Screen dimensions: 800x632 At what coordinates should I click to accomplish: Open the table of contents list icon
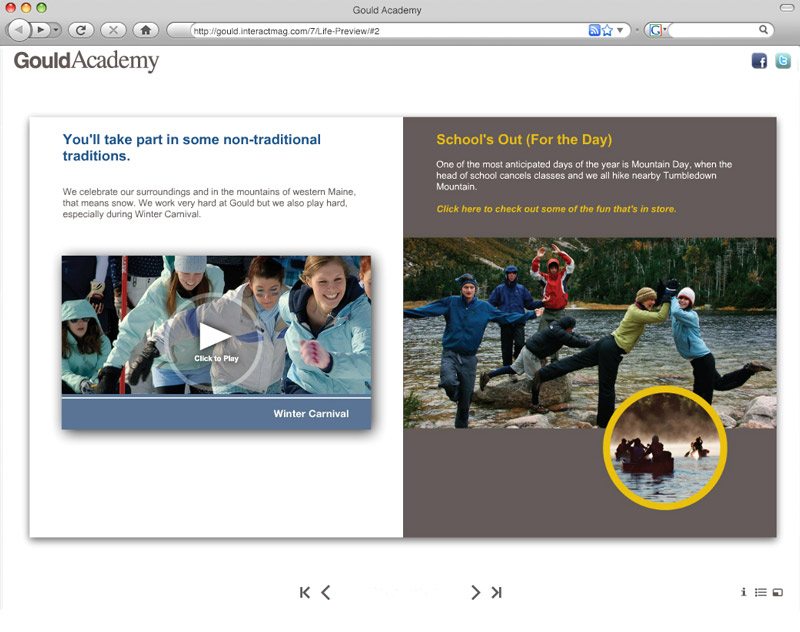tap(761, 592)
